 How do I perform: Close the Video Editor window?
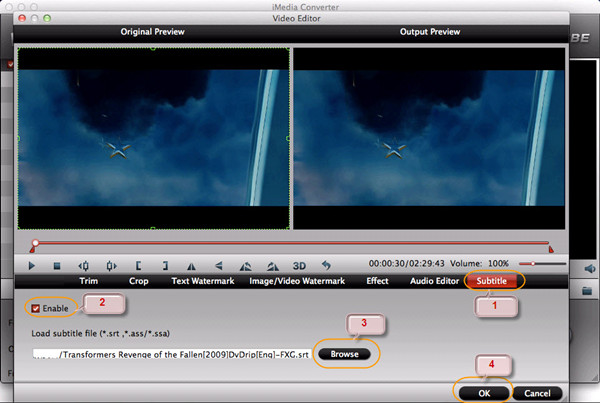22,18
